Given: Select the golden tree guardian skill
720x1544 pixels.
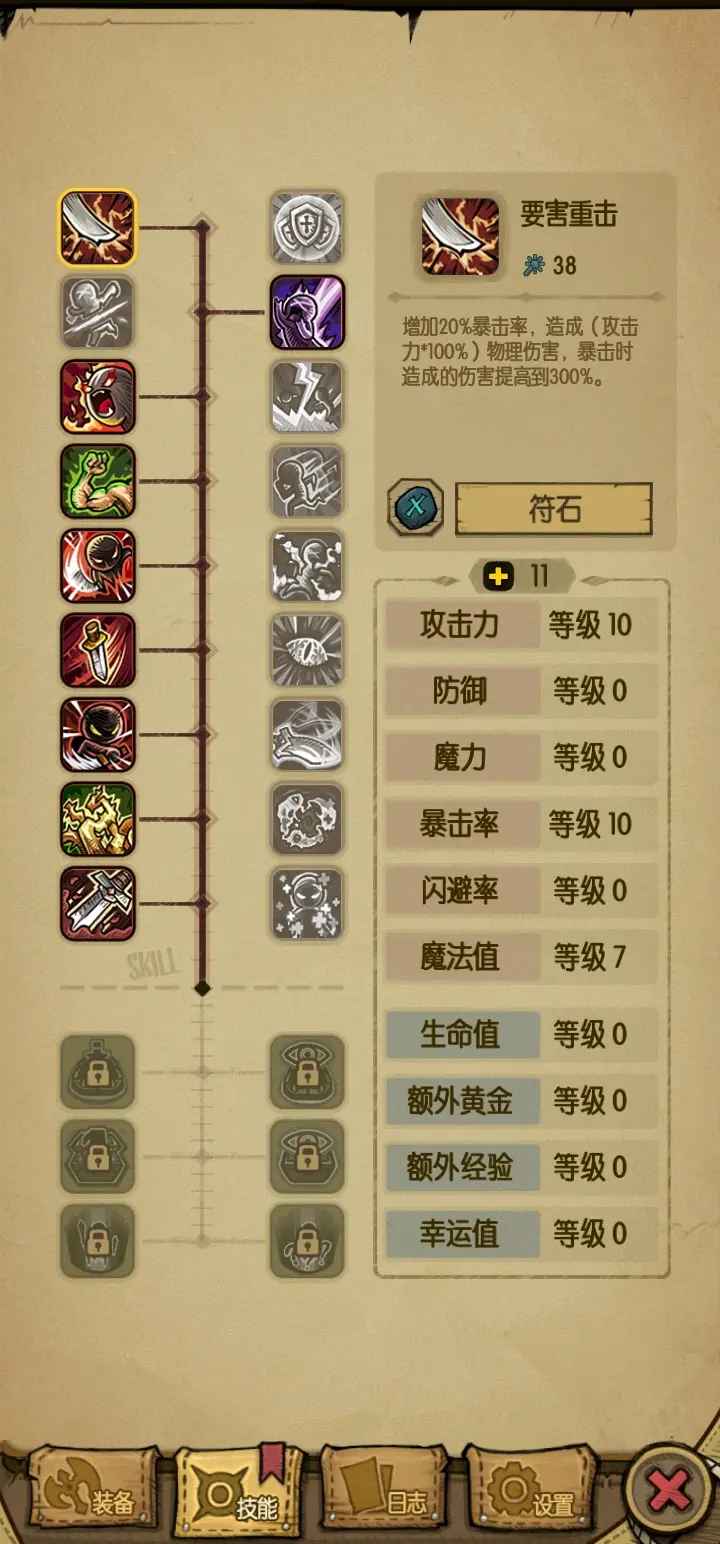Looking at the screenshot, I should 97,819.
